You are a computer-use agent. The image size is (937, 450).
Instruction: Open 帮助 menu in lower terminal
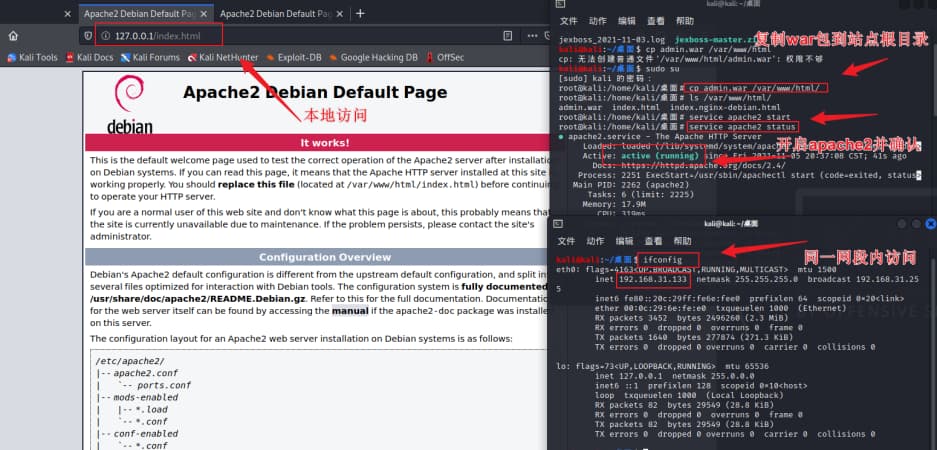(x=682, y=241)
